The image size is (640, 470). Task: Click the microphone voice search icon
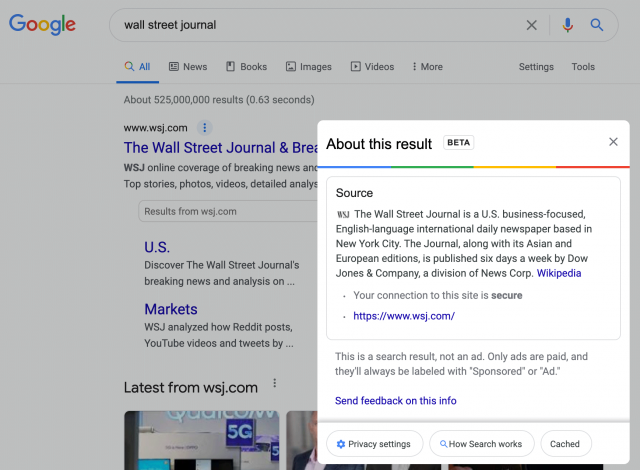pos(567,25)
